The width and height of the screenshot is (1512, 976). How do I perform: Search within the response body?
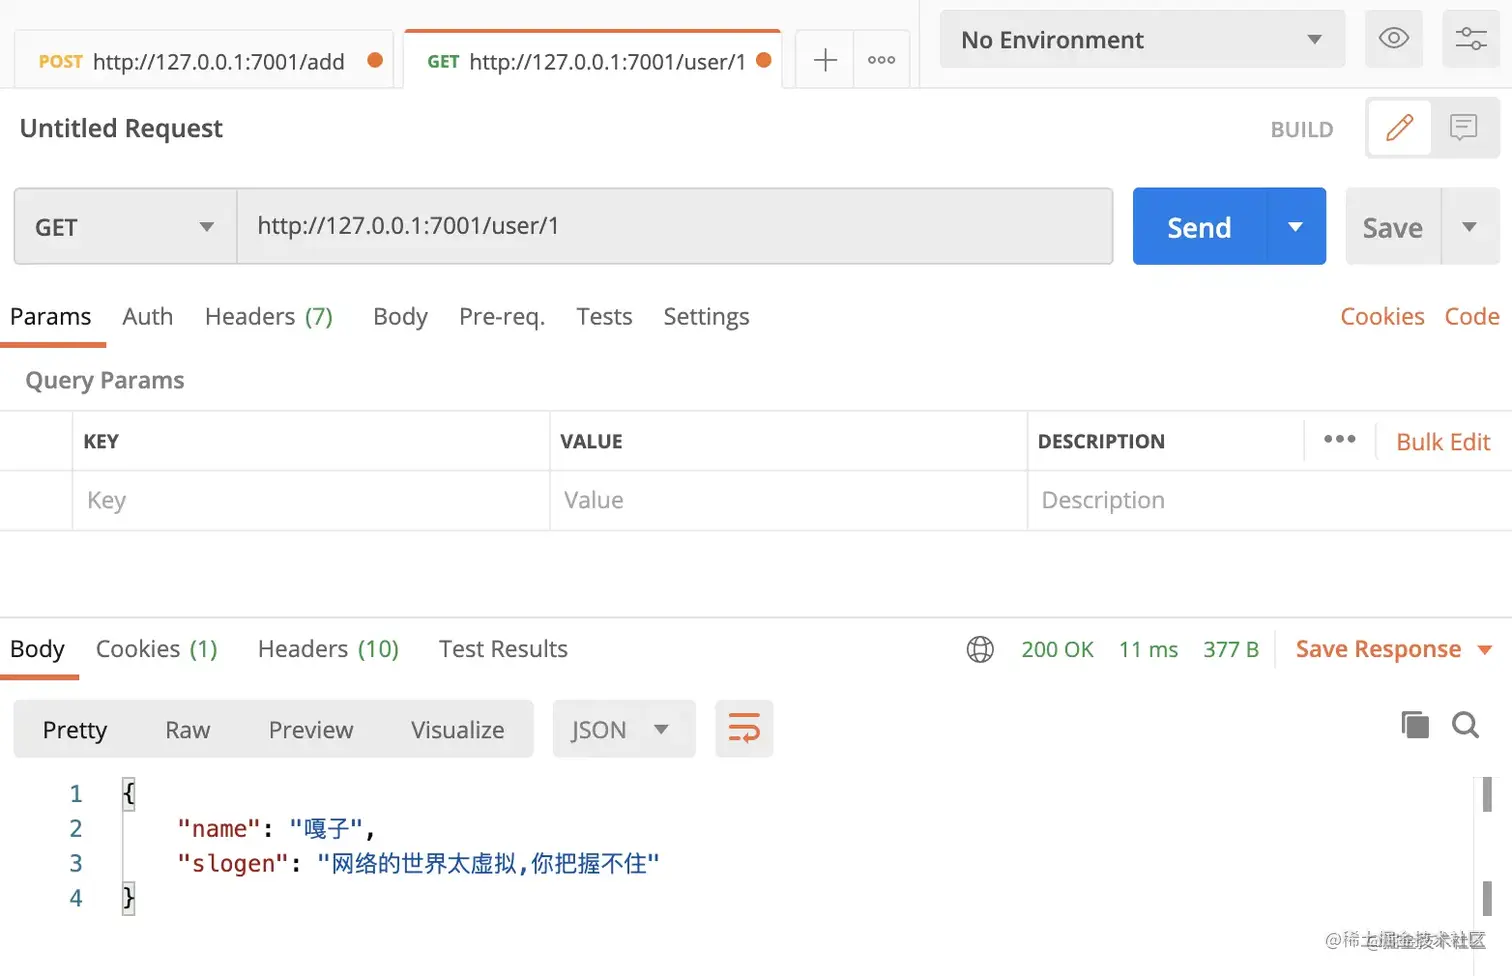pos(1465,725)
